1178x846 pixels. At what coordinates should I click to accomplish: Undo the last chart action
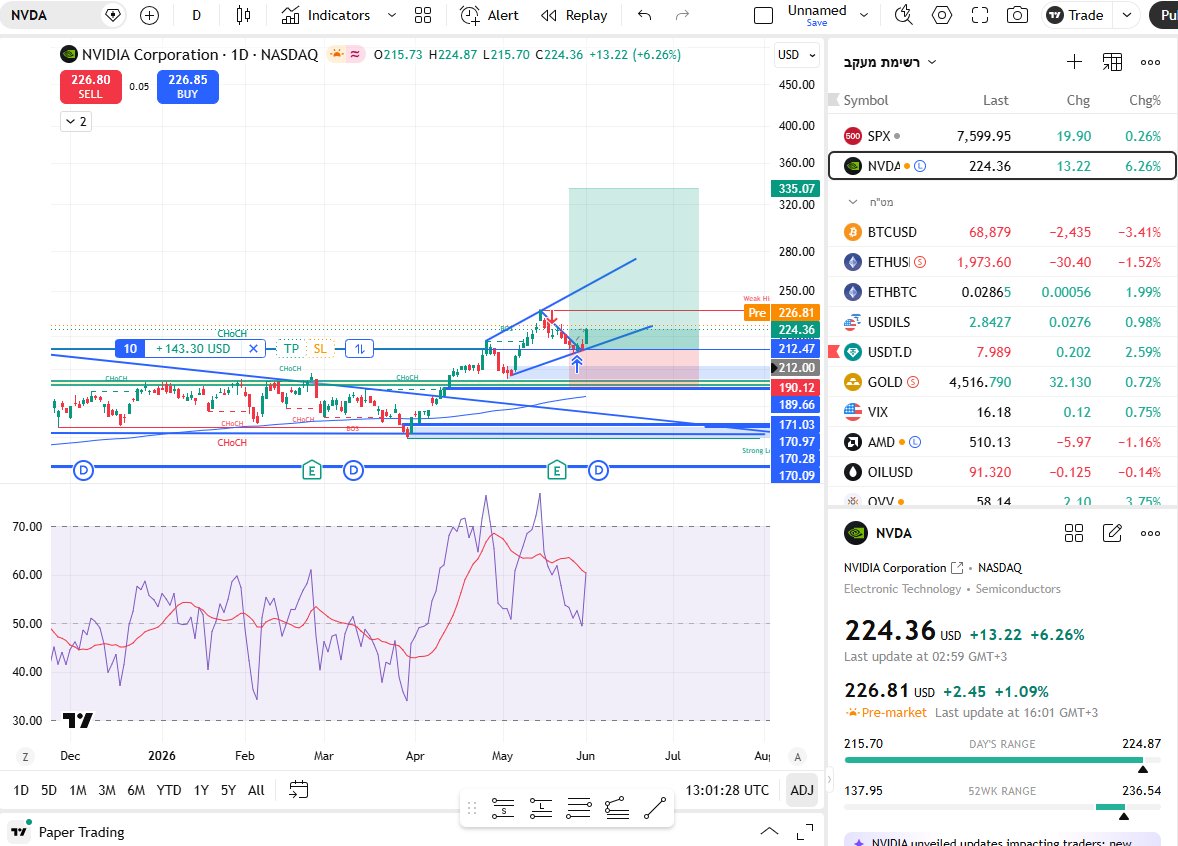pyautogui.click(x=645, y=15)
